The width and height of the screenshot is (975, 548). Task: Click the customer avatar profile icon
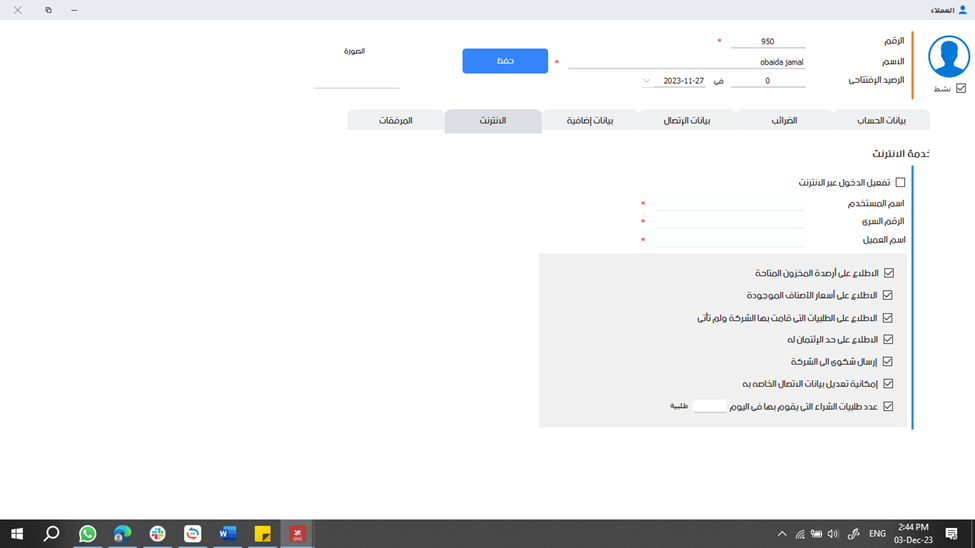tap(949, 57)
